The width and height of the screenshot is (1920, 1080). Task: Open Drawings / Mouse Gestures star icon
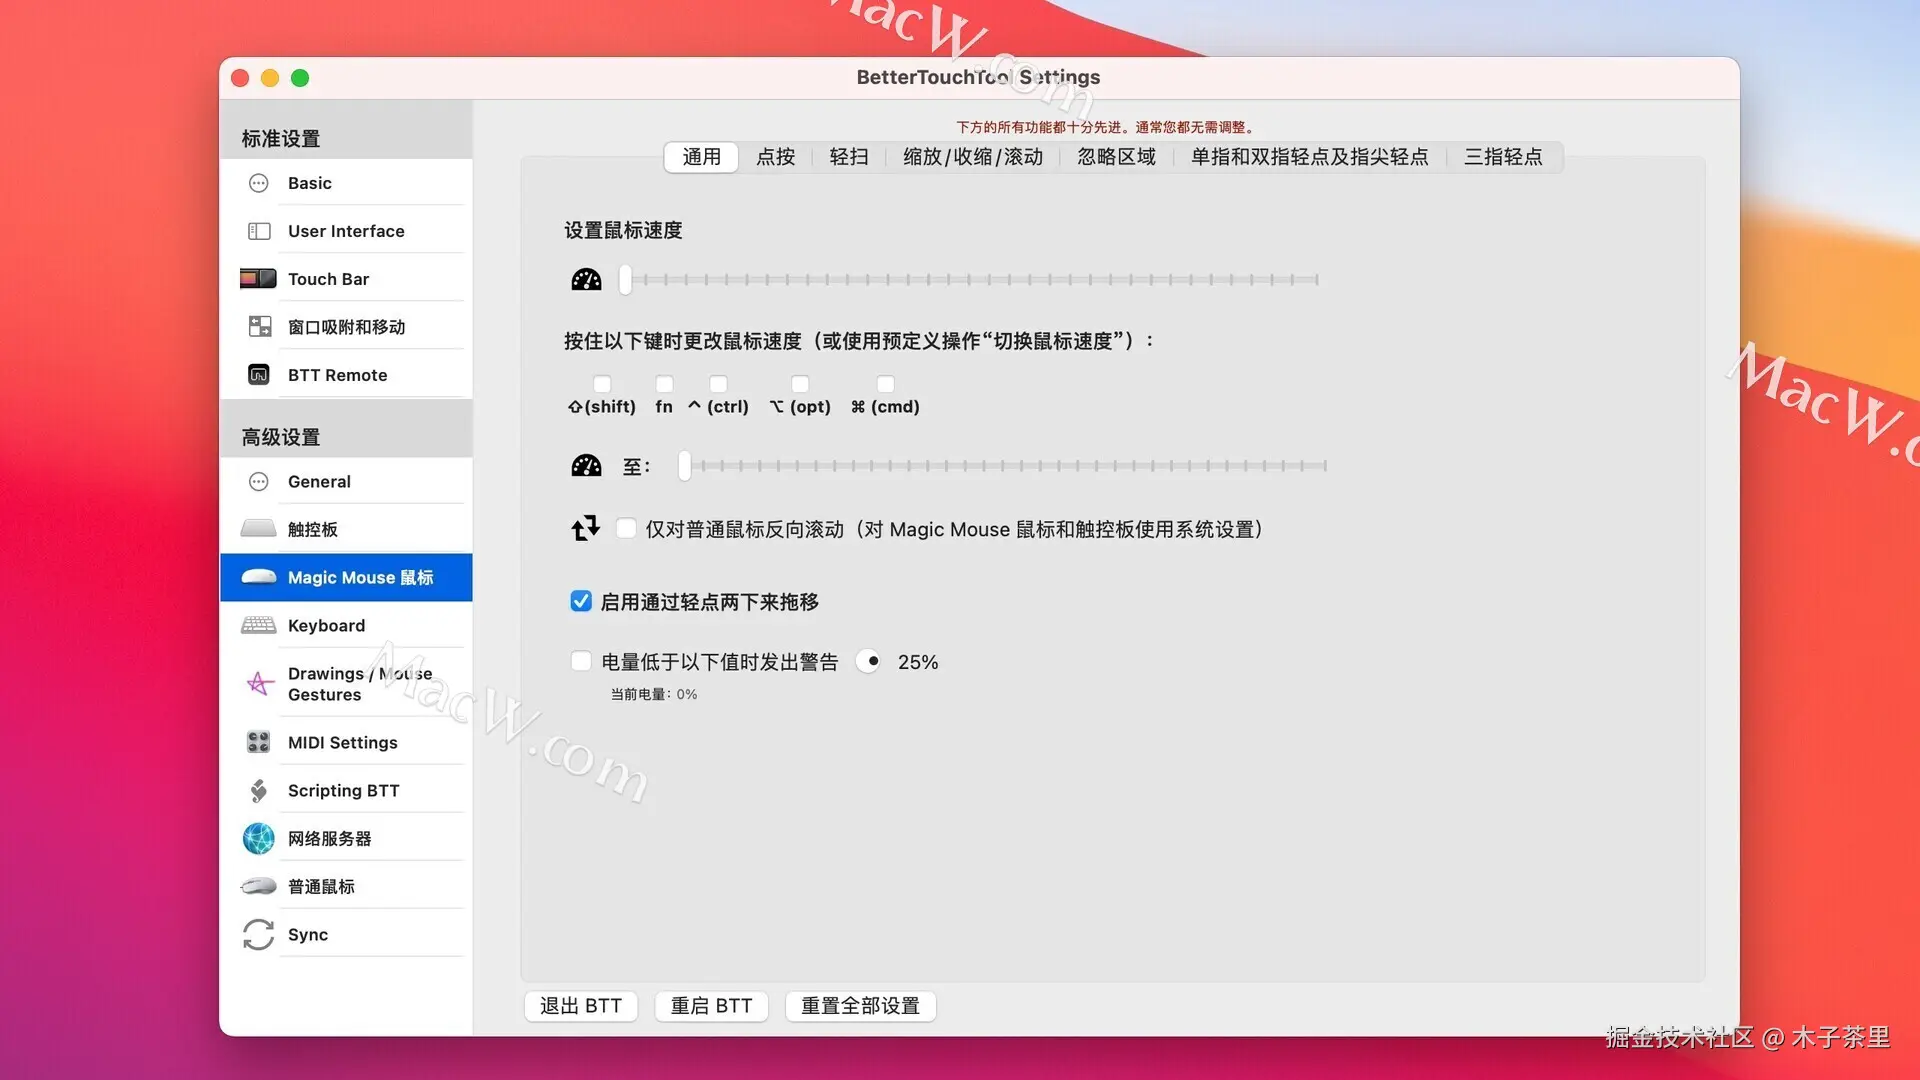click(x=259, y=684)
